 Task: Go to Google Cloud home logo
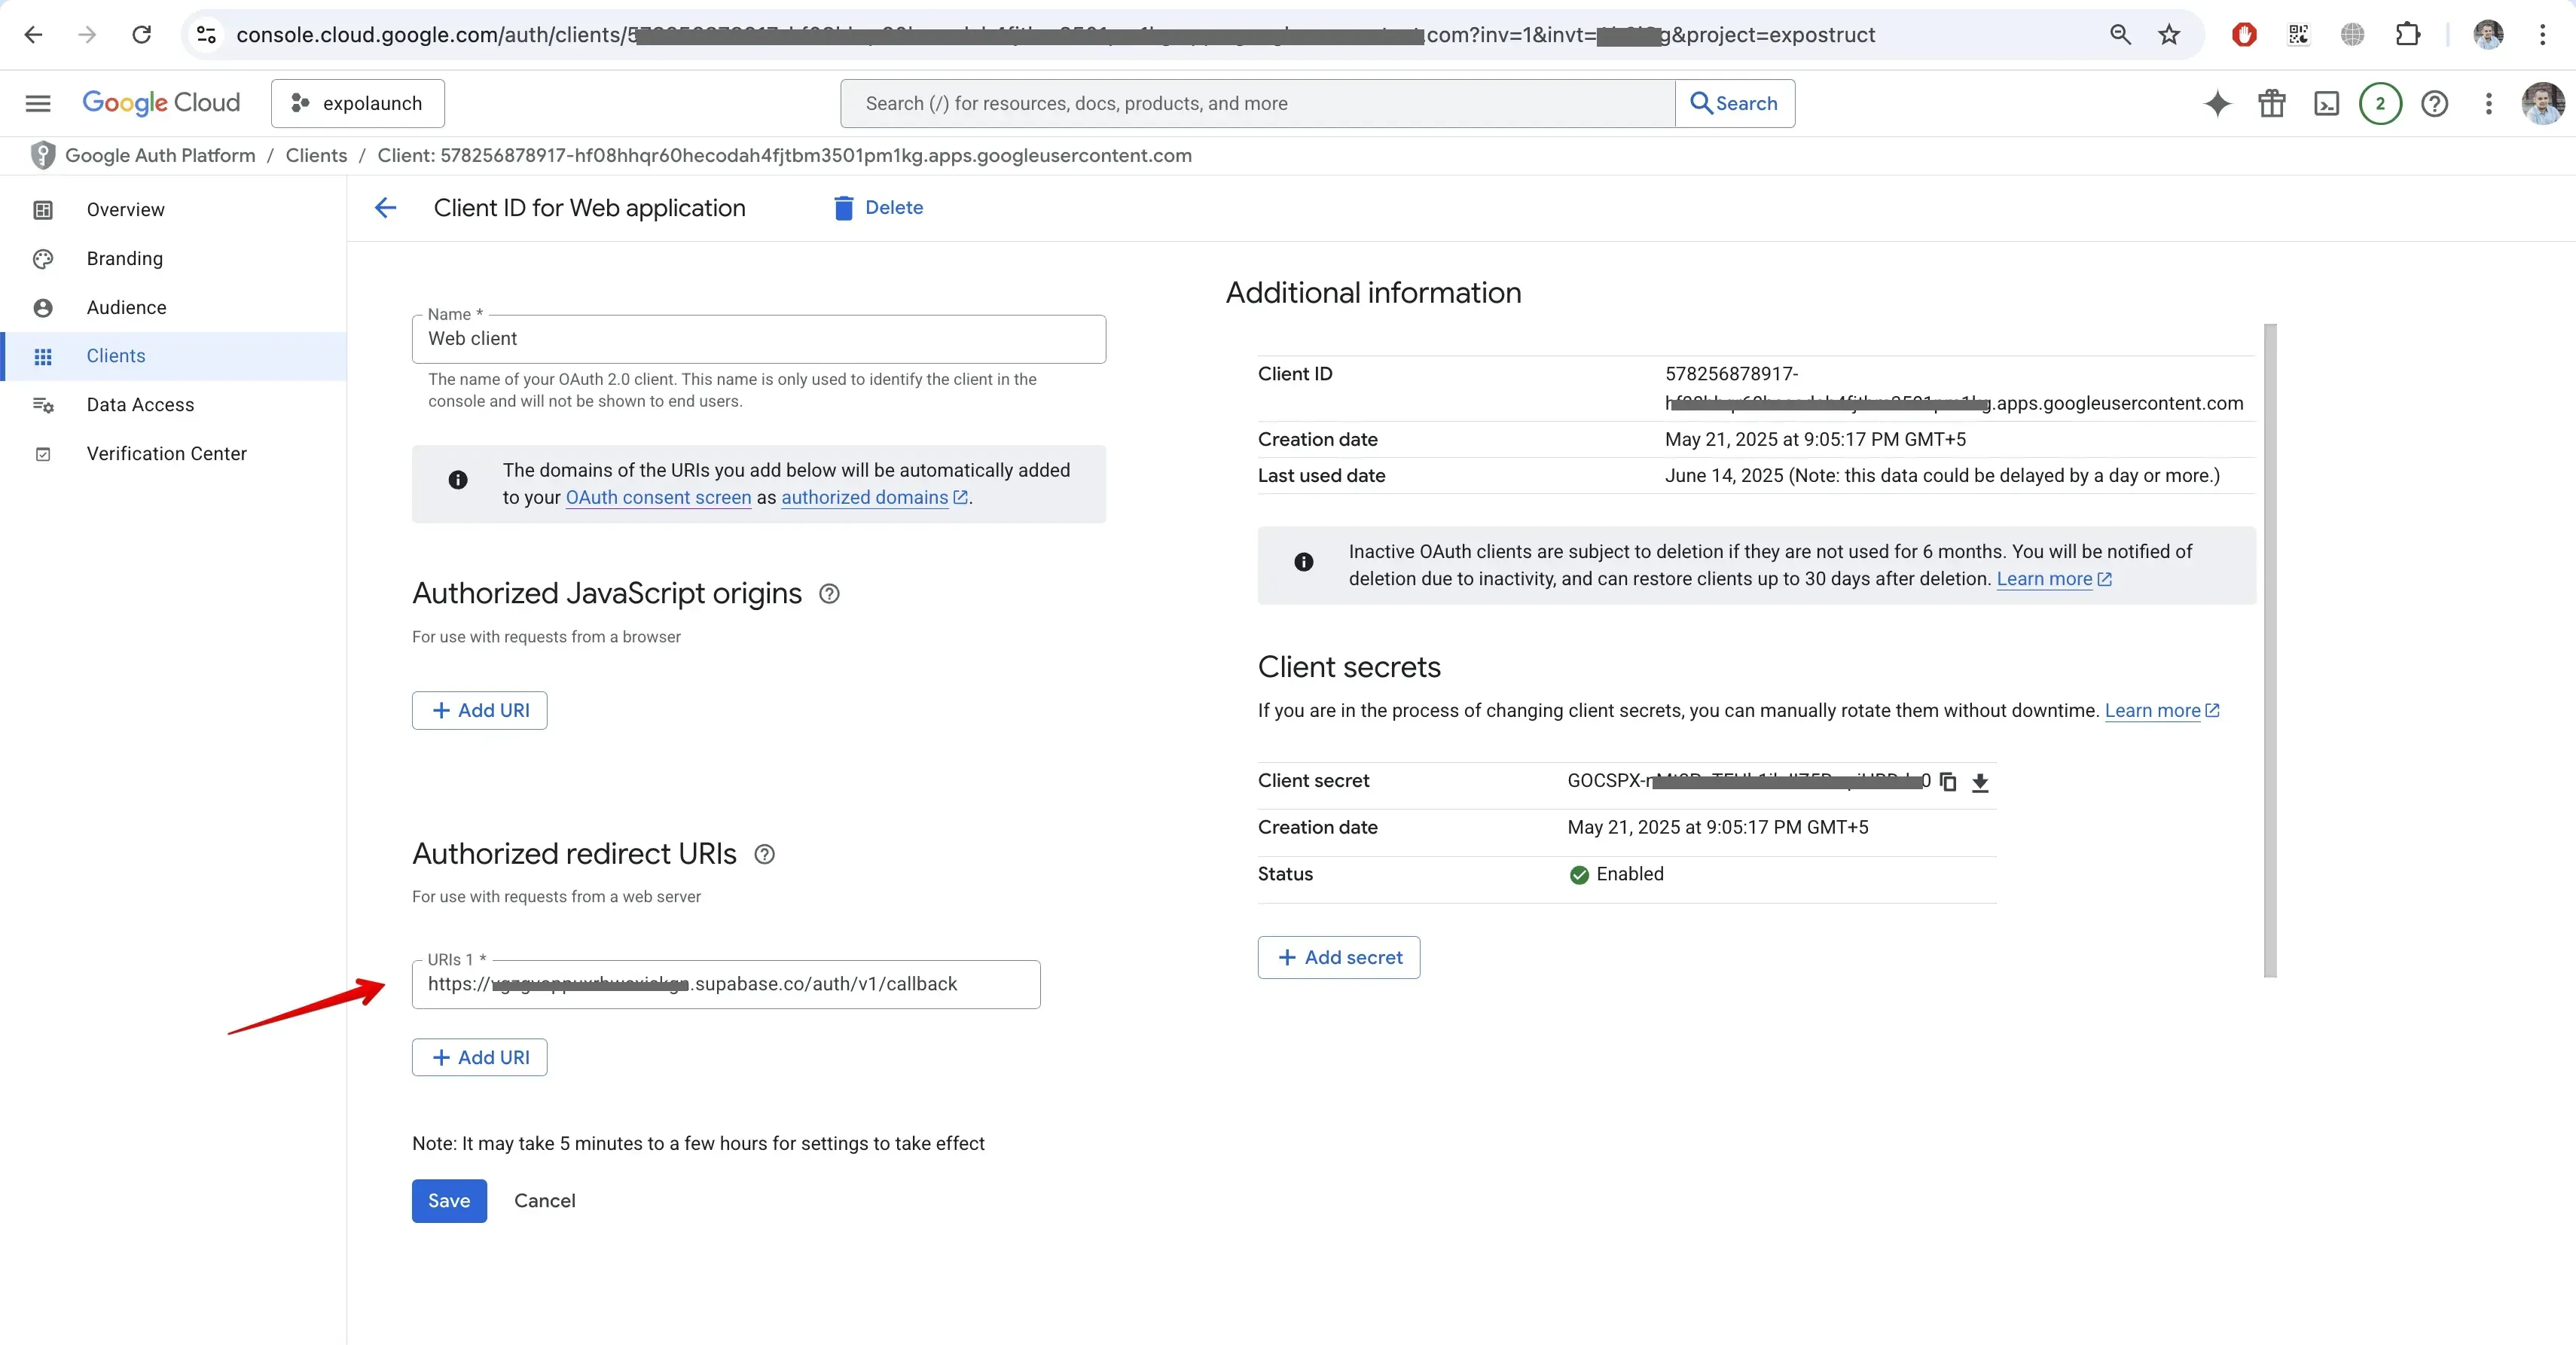(x=161, y=103)
